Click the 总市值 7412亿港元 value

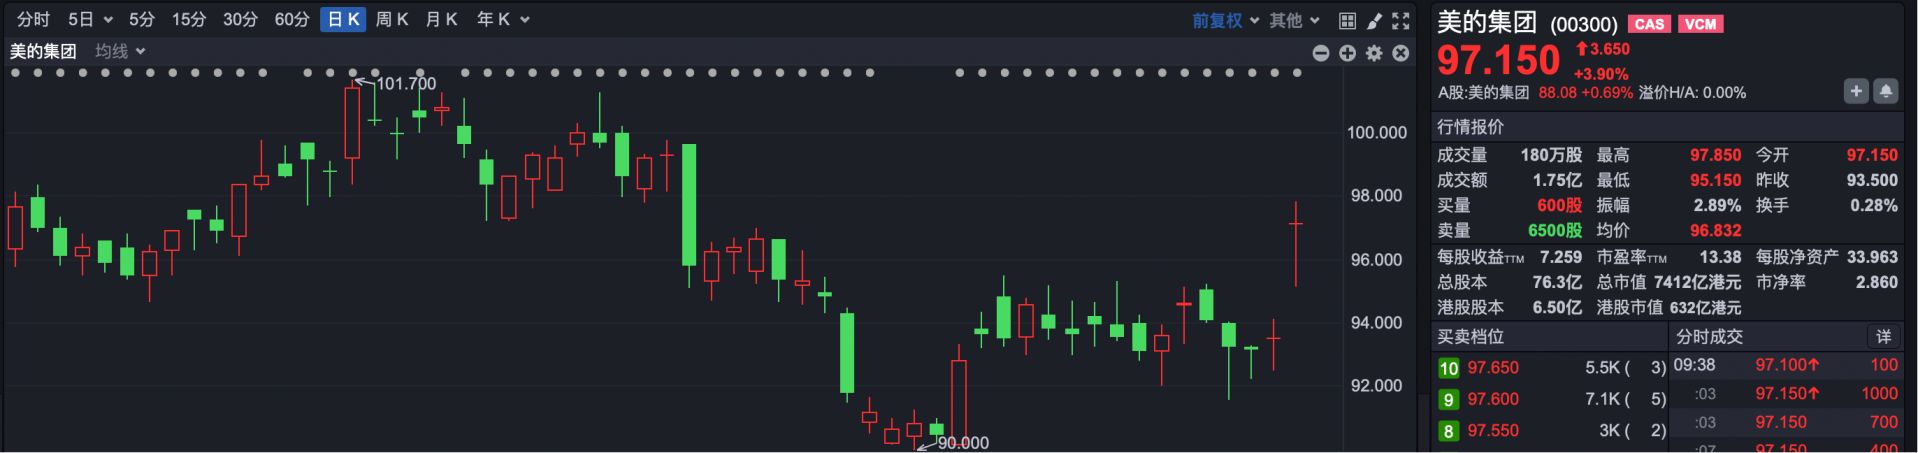1697,283
